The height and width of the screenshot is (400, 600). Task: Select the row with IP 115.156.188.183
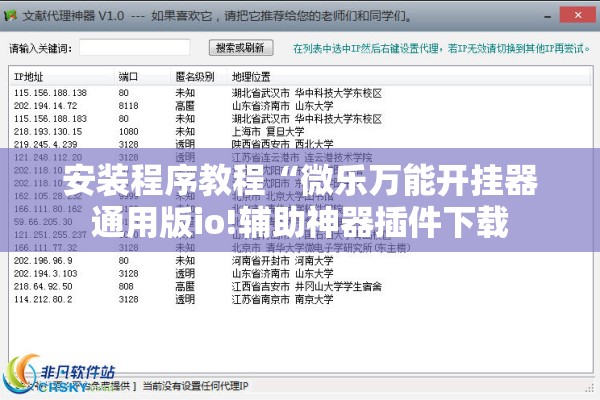pos(300,119)
